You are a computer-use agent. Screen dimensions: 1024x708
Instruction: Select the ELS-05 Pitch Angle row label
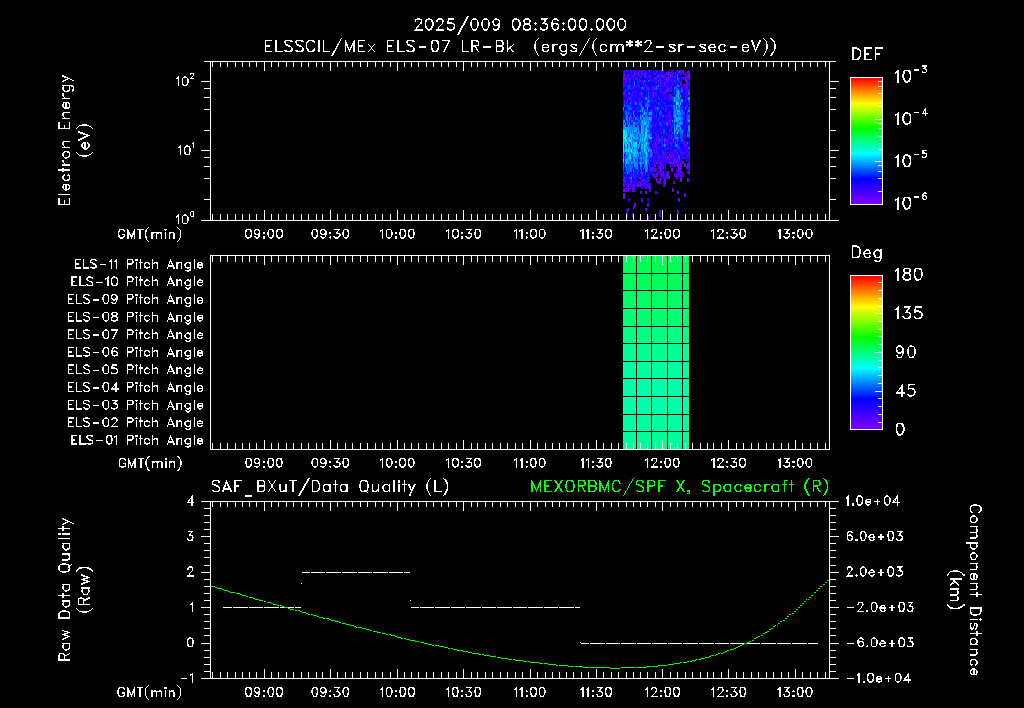pyautogui.click(x=135, y=370)
